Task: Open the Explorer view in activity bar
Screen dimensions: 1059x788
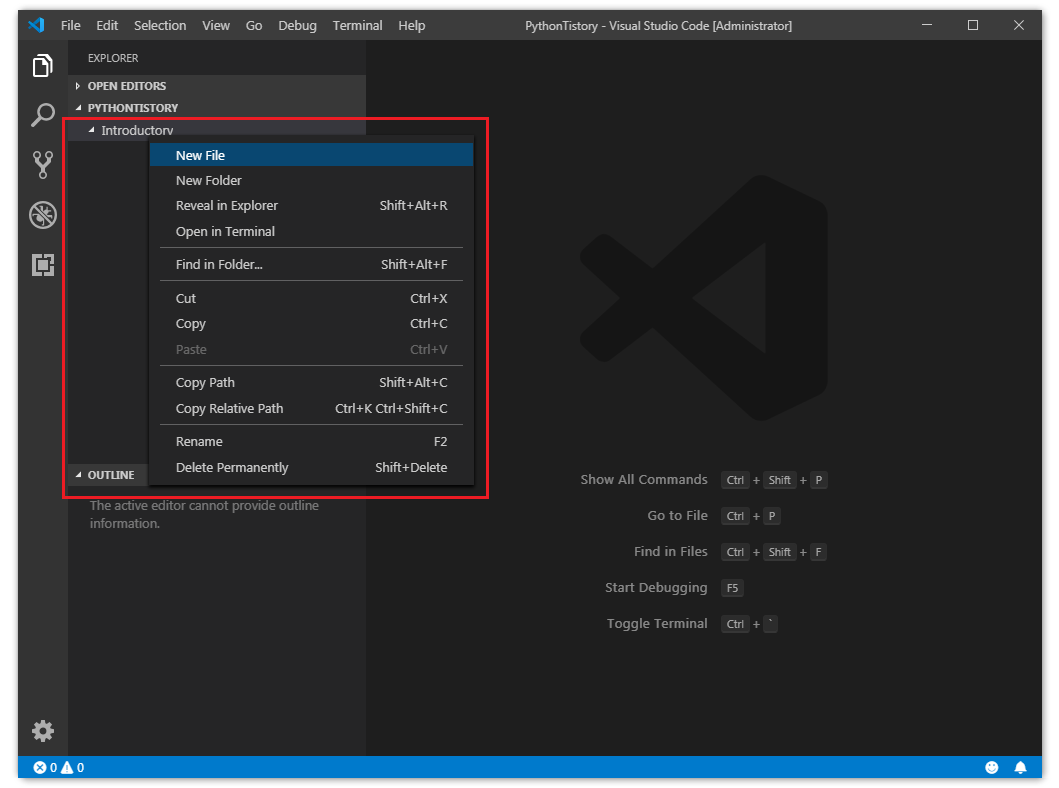Action: click(43, 65)
